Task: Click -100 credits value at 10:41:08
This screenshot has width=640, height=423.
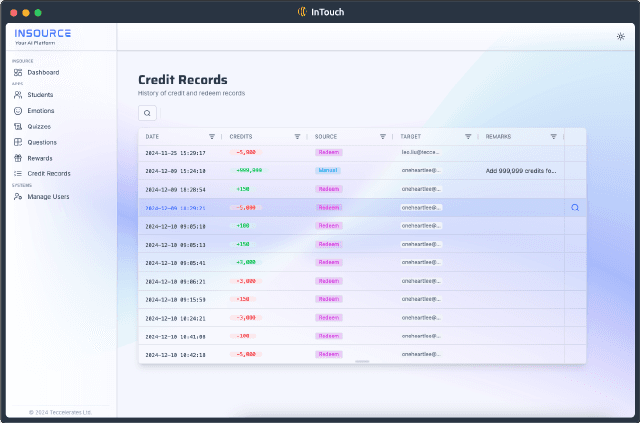Action: [243, 336]
